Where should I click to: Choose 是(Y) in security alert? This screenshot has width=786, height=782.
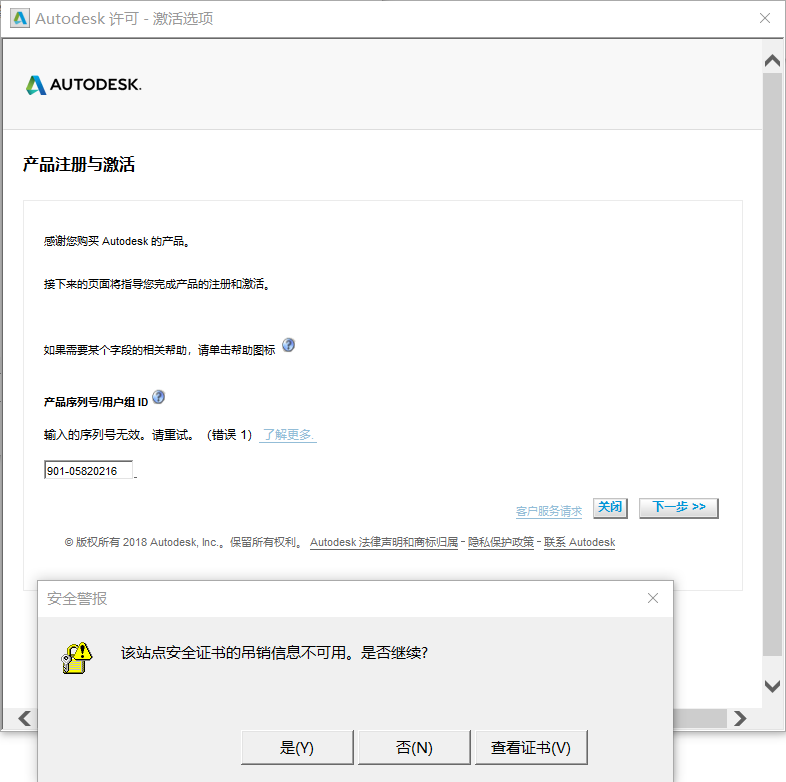[x=297, y=747]
